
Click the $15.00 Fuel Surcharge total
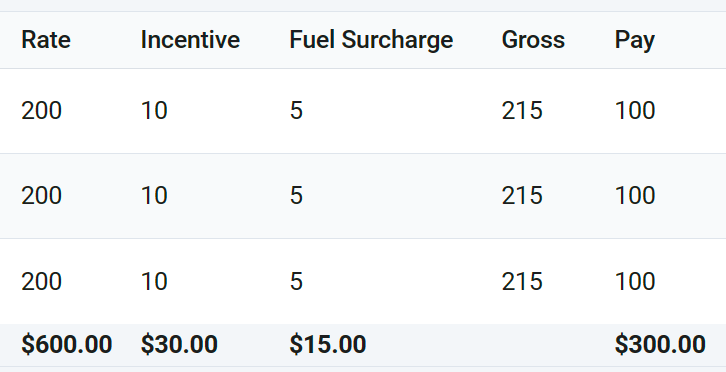(328, 345)
